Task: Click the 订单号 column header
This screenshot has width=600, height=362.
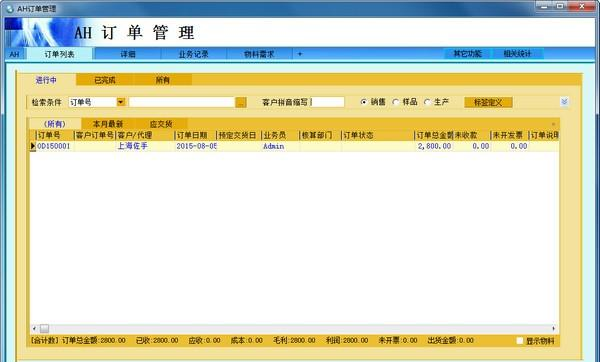Action: coord(55,135)
